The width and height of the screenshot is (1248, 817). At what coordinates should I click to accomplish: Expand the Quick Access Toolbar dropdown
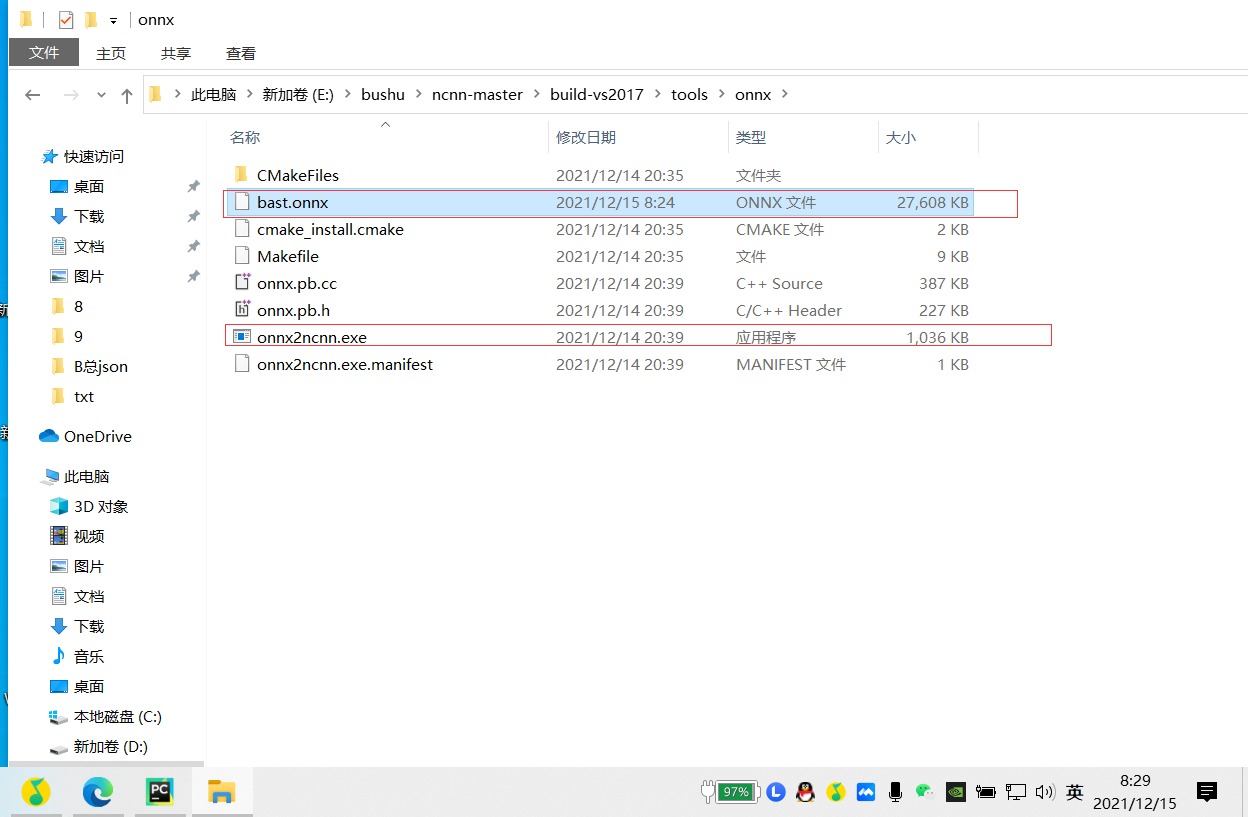coord(110,19)
